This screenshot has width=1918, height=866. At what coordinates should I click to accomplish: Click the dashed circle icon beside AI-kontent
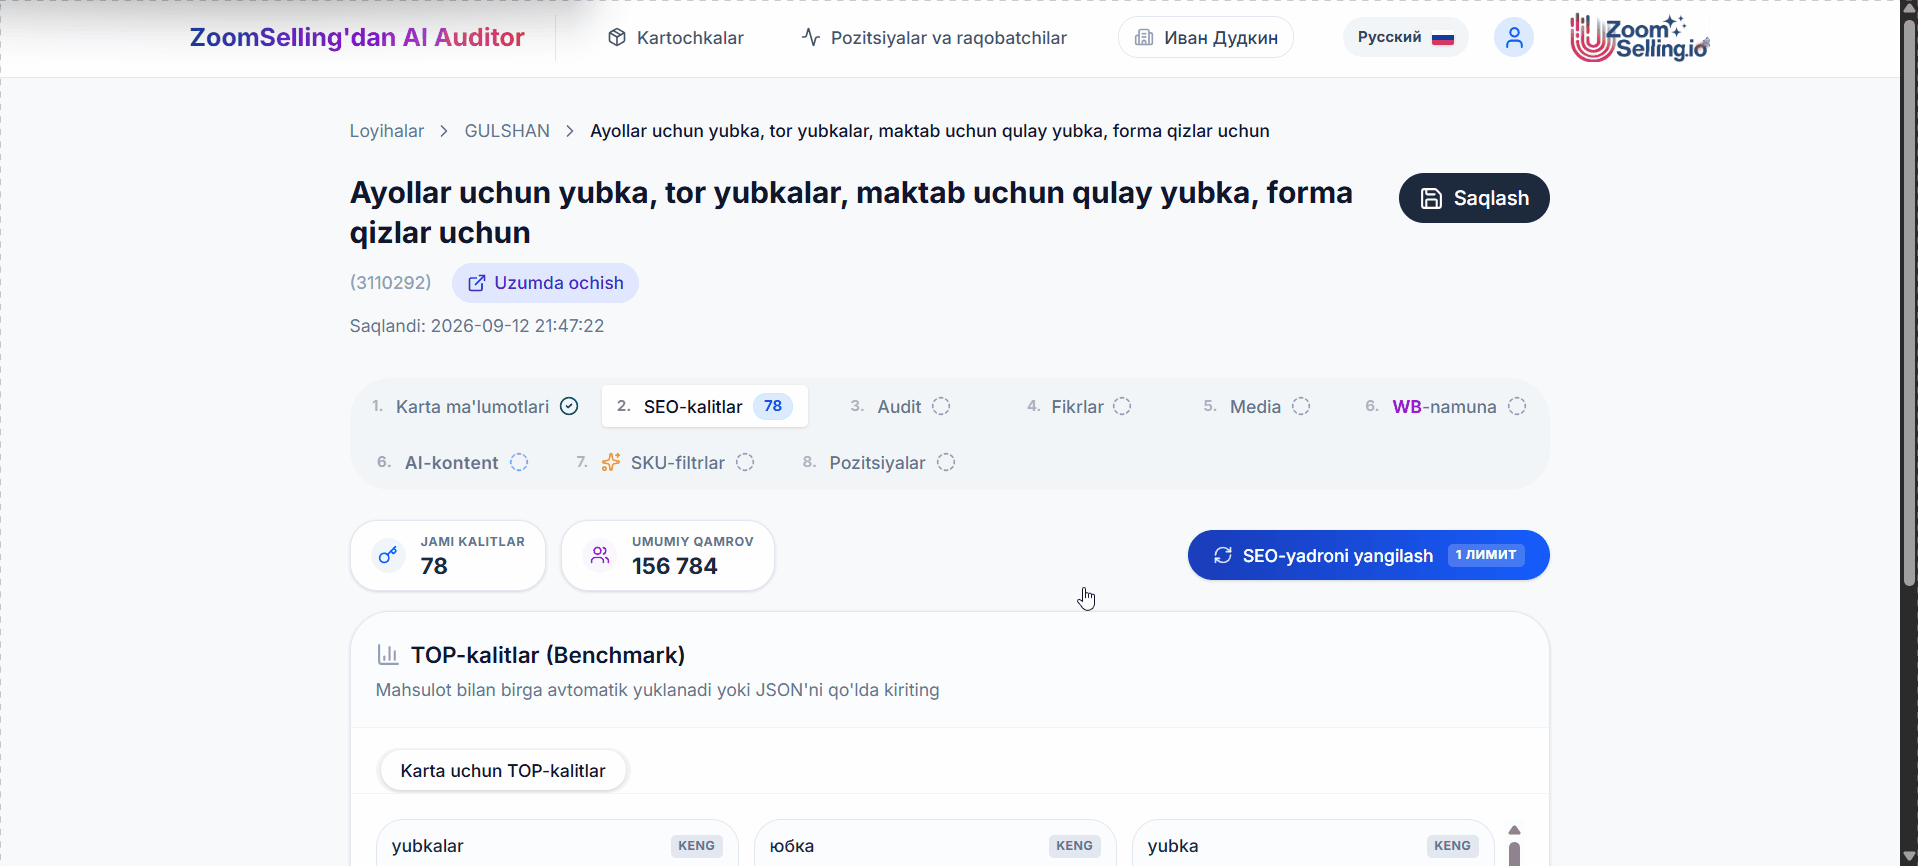[x=518, y=462]
